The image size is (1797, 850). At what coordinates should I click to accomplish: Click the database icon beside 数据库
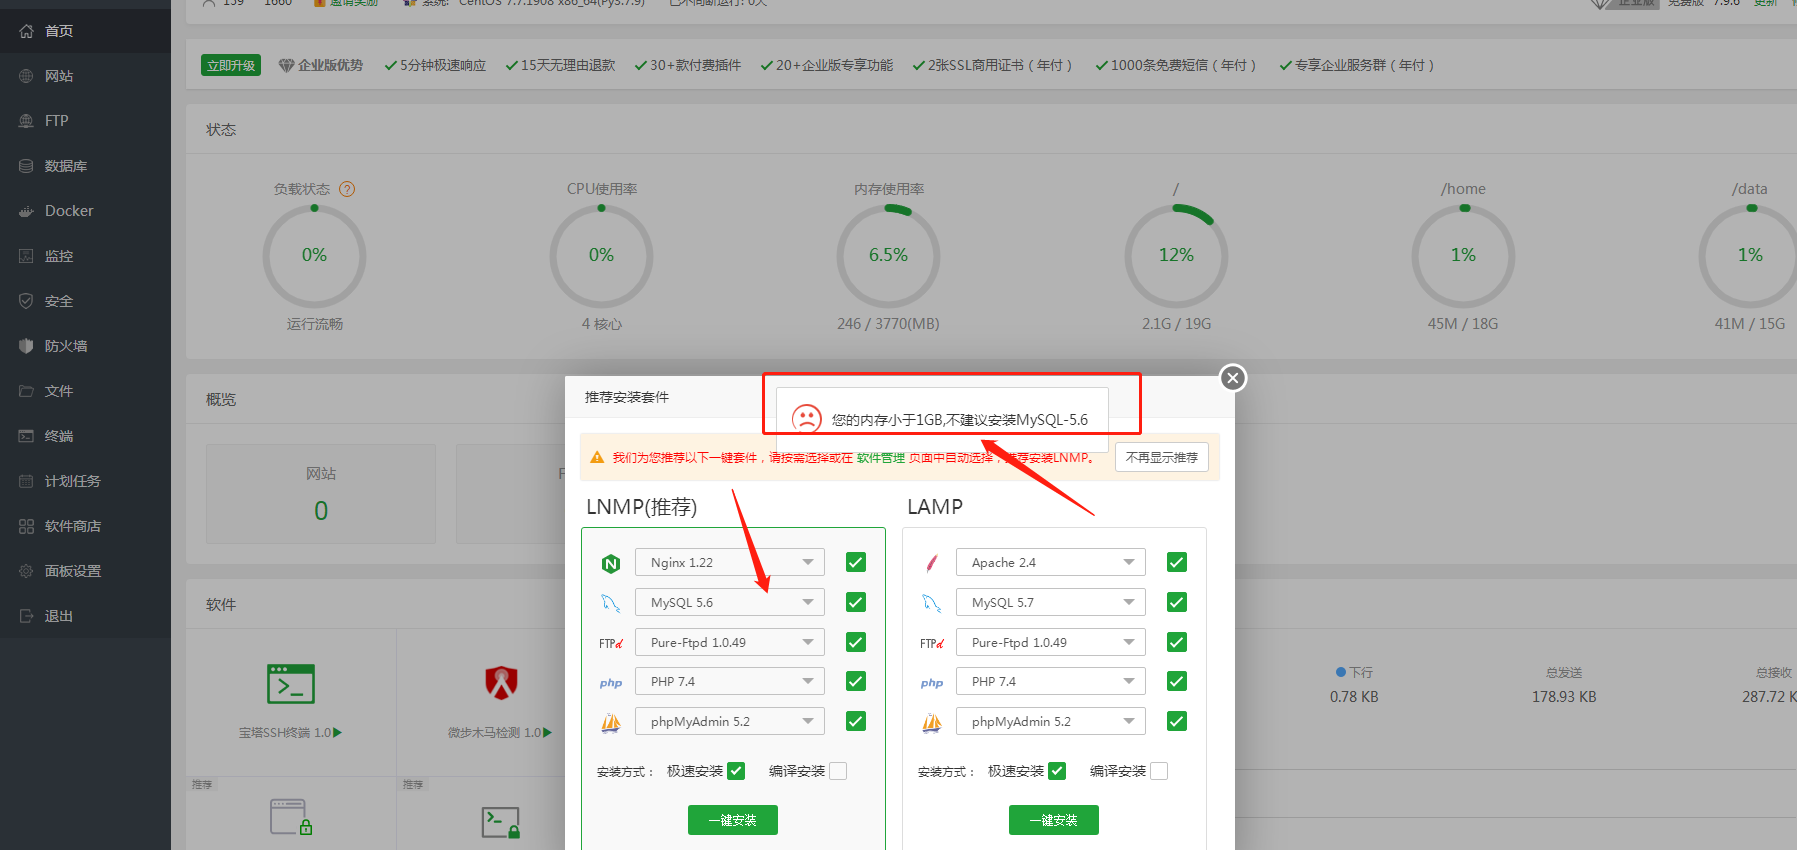26,166
